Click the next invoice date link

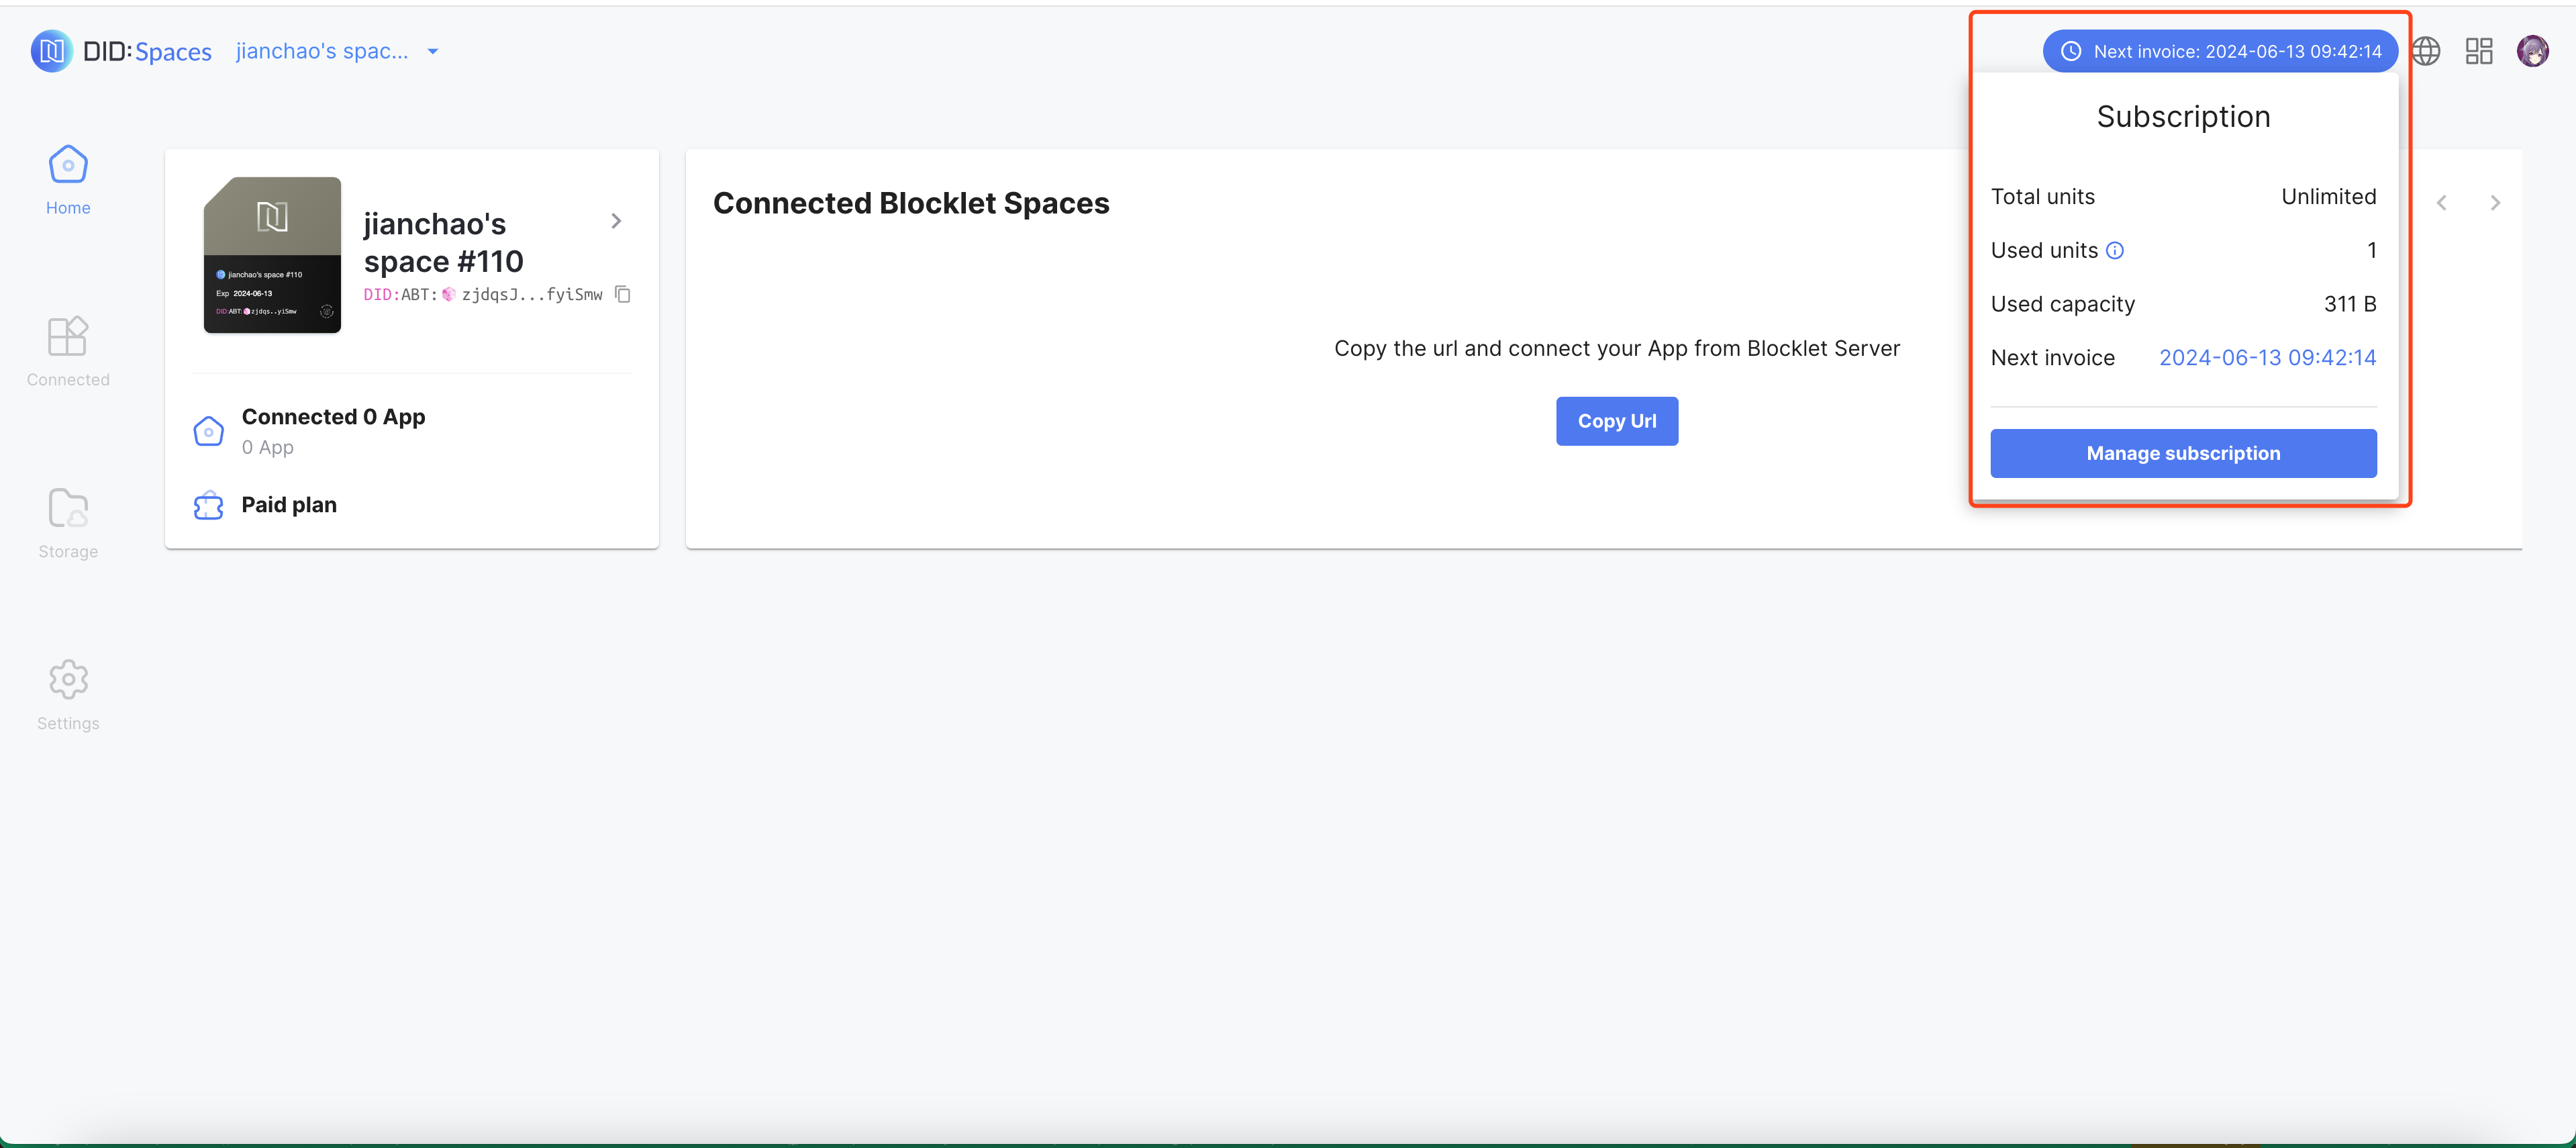[x=2267, y=358]
